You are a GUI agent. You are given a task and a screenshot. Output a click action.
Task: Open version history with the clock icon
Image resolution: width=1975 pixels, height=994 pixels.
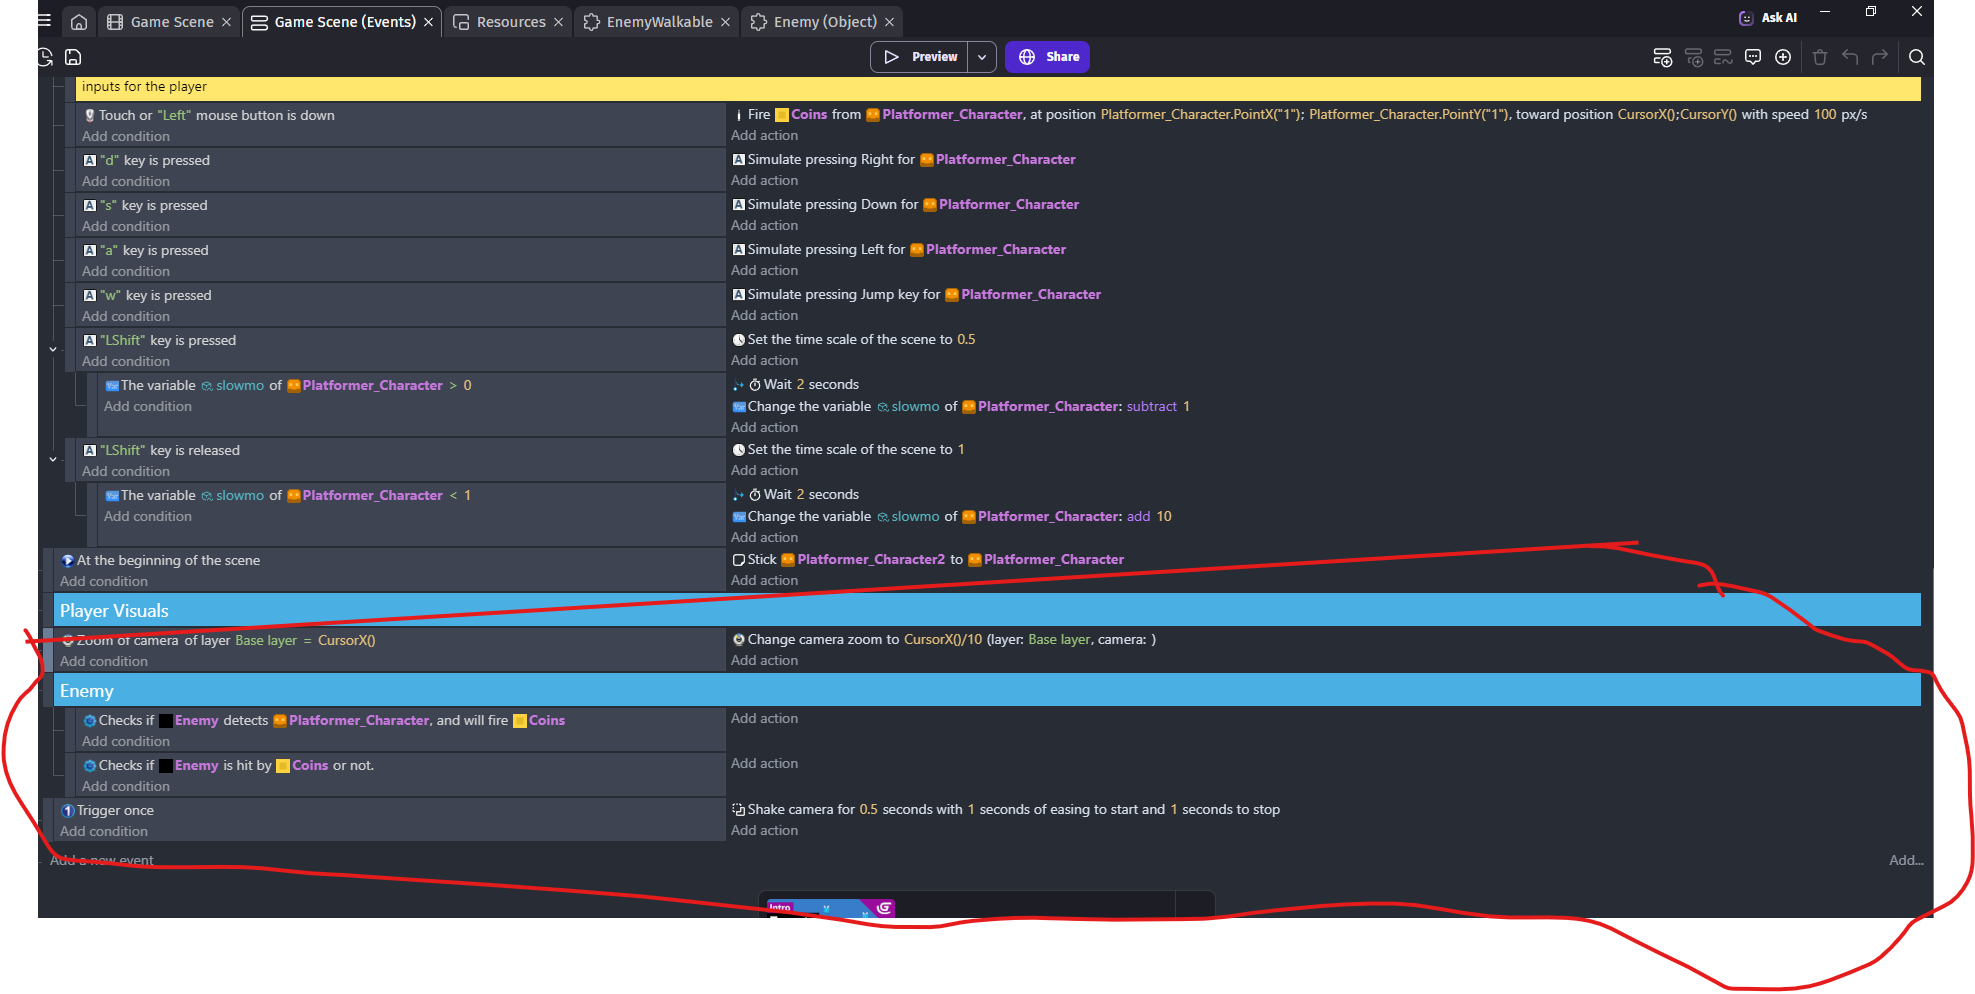[44, 57]
